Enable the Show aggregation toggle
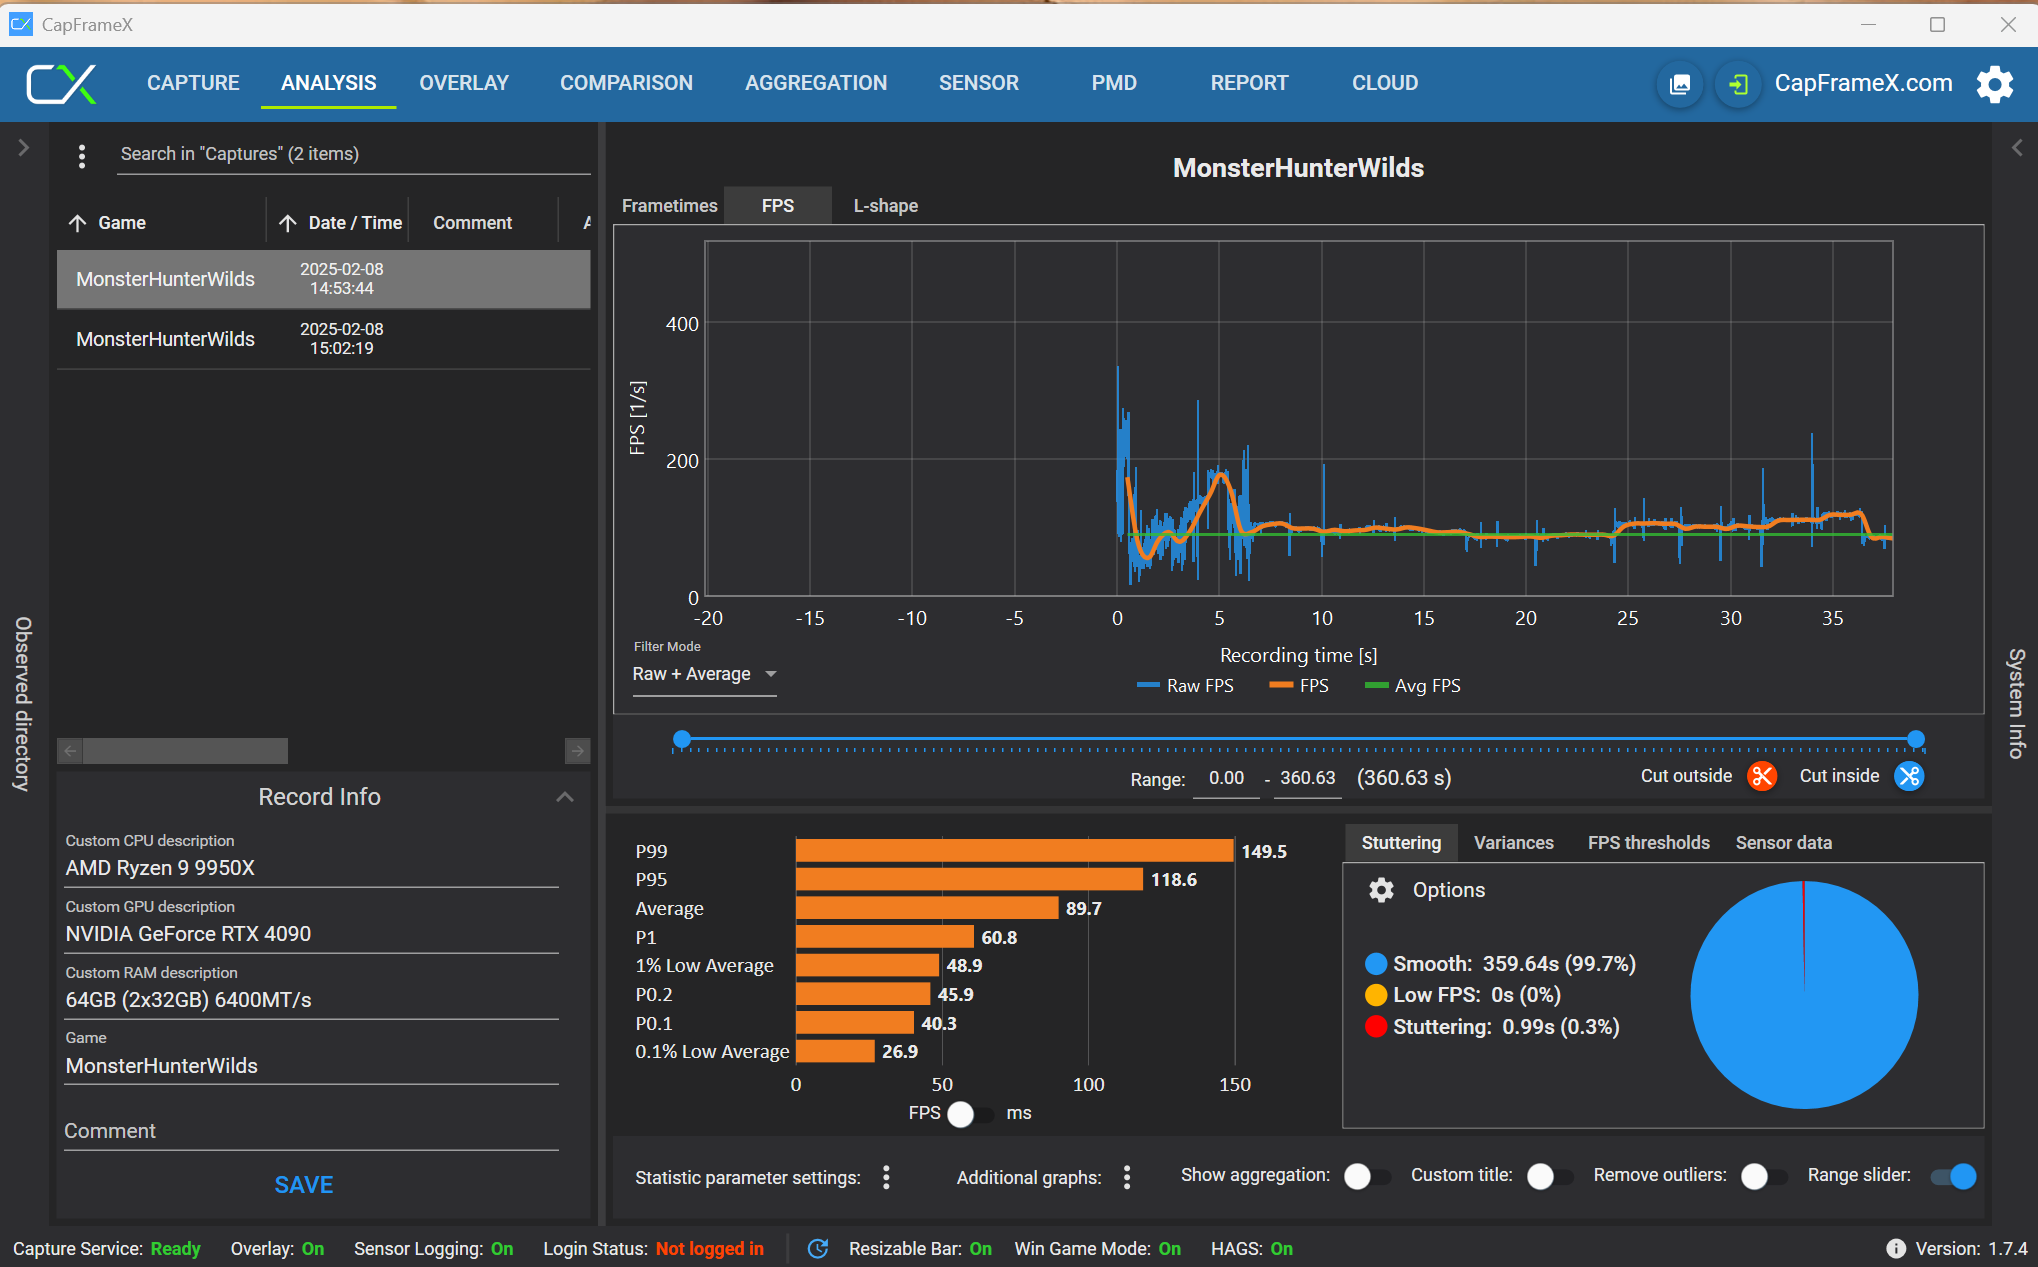The width and height of the screenshot is (2038, 1267). coord(1366,1176)
